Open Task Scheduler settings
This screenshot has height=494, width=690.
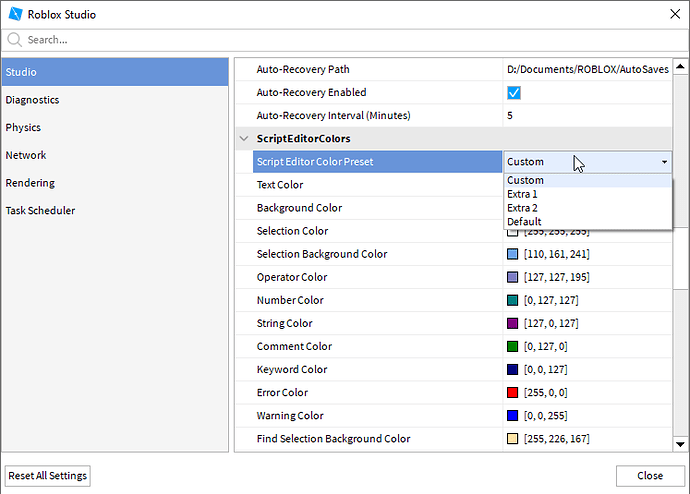pos(40,211)
